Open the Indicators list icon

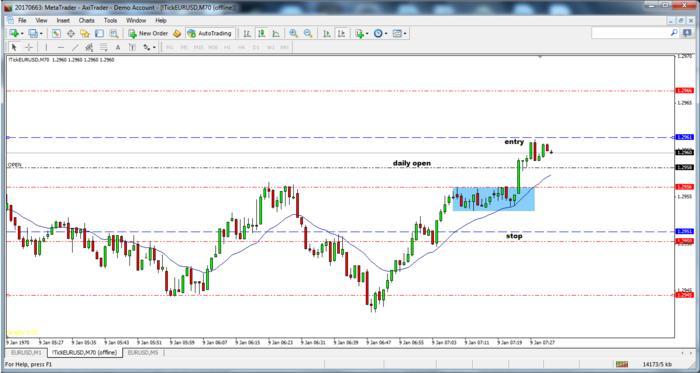click(x=359, y=33)
